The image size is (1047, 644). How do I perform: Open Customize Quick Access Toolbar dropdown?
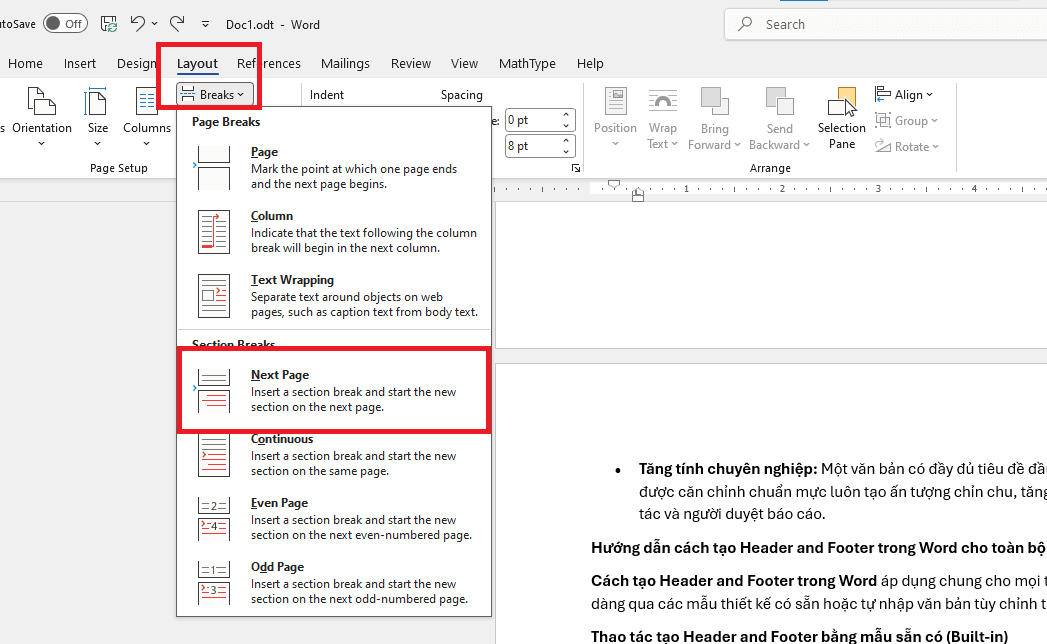click(206, 24)
